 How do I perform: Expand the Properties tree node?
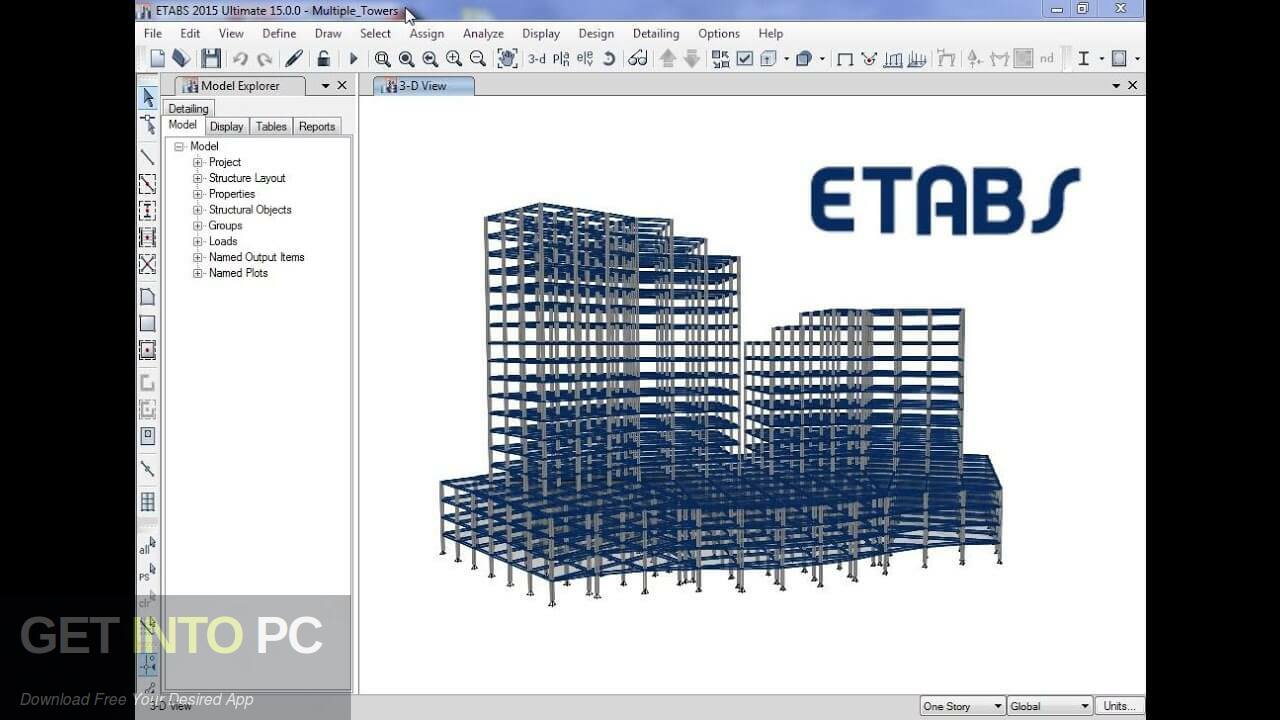[x=198, y=194]
